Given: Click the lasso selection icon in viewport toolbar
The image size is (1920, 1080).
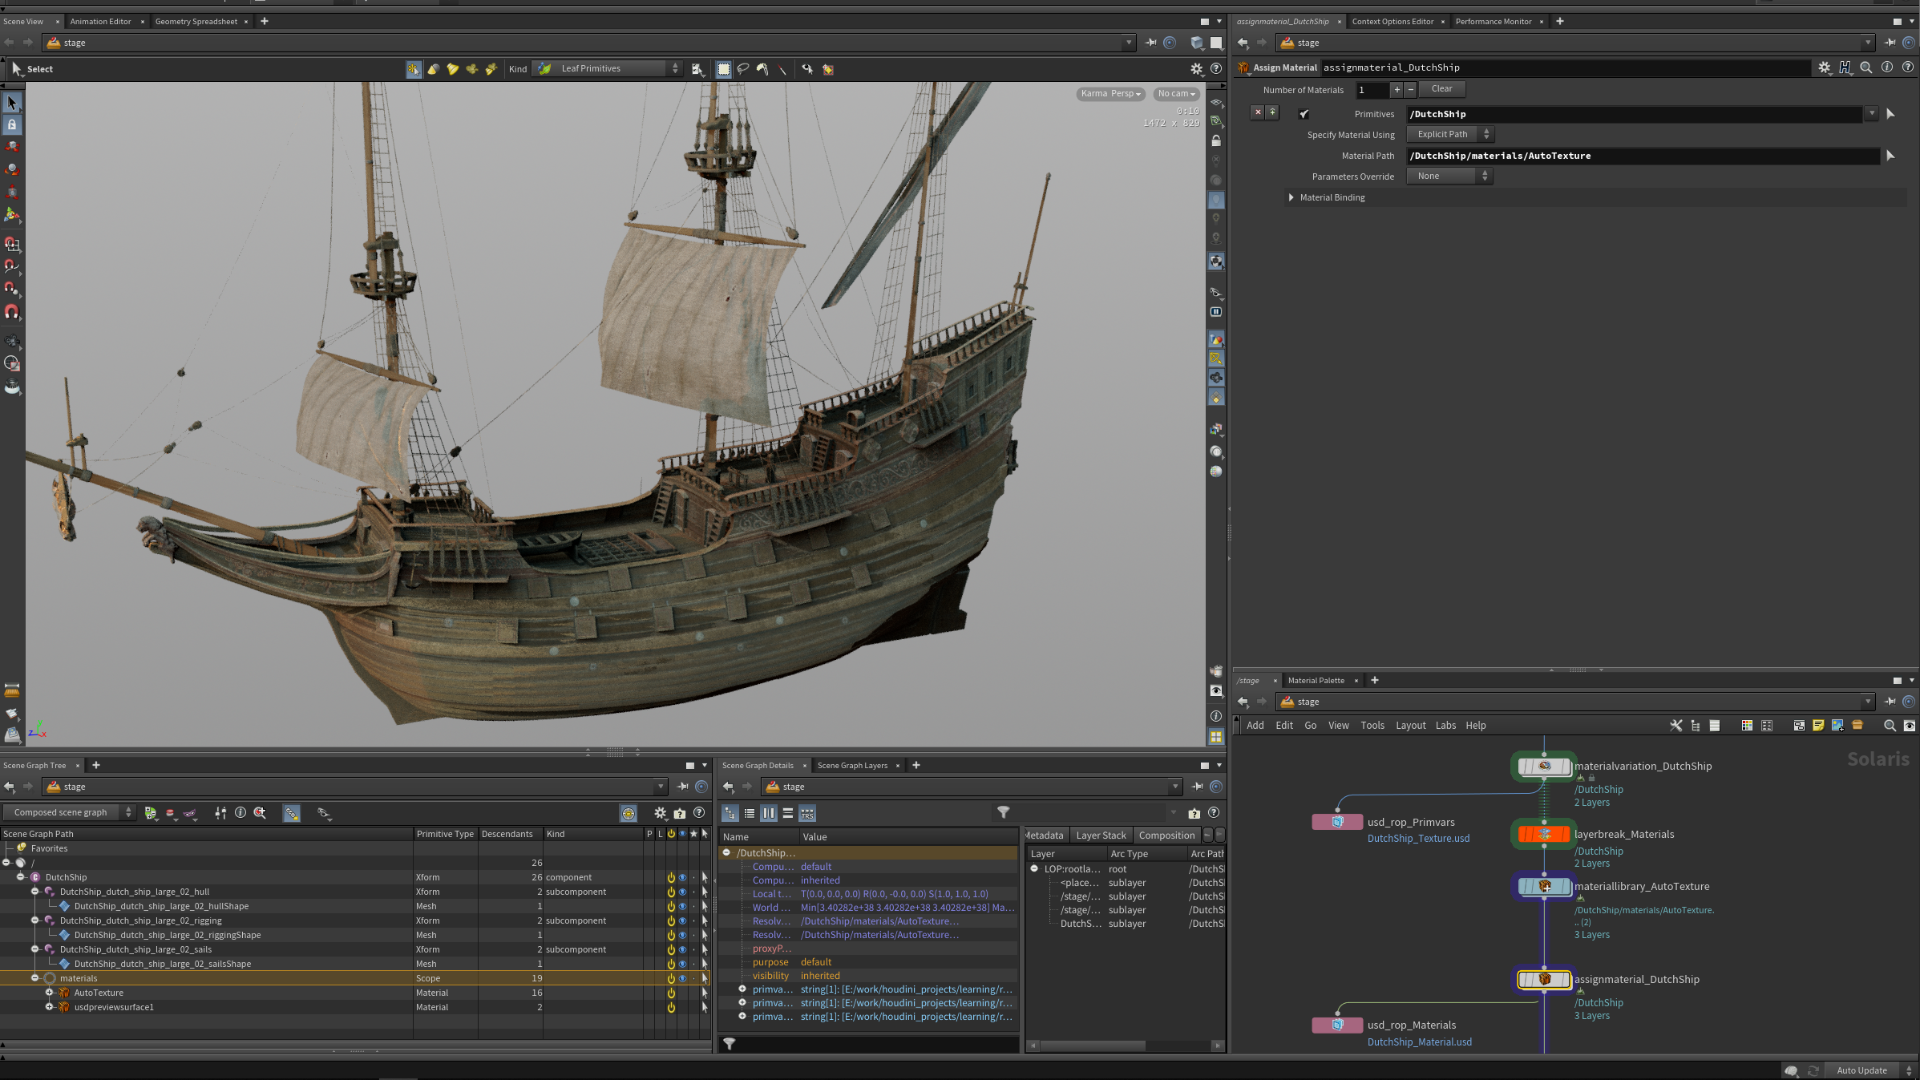Looking at the screenshot, I should point(743,69).
